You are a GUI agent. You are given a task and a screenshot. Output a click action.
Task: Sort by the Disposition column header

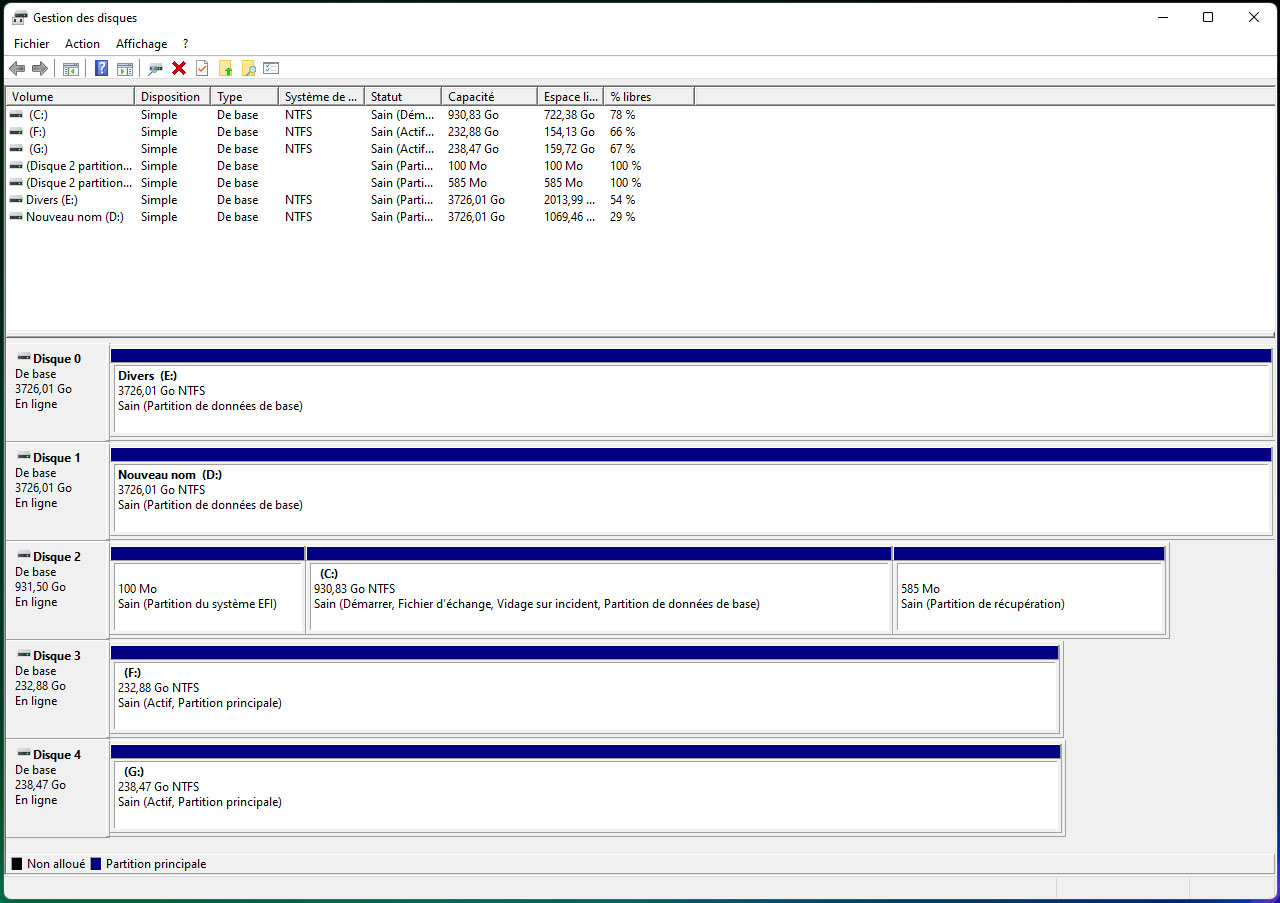pos(173,97)
